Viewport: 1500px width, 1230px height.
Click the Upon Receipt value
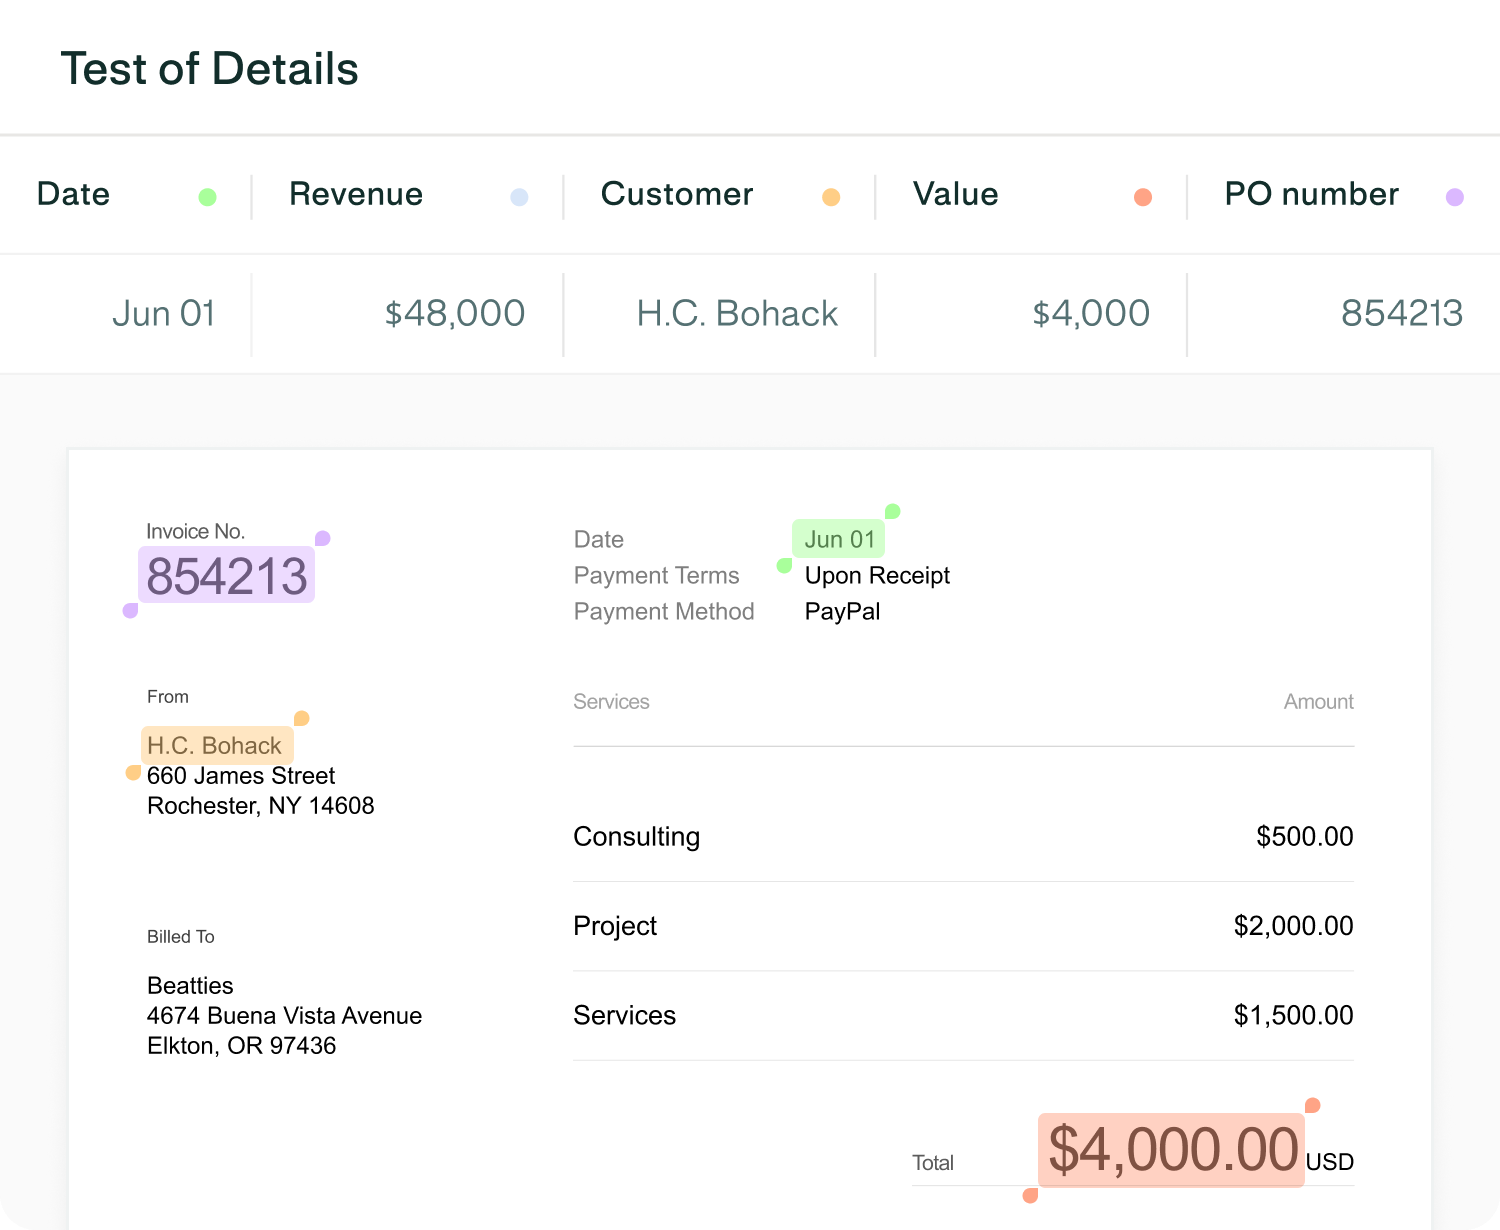click(x=877, y=575)
